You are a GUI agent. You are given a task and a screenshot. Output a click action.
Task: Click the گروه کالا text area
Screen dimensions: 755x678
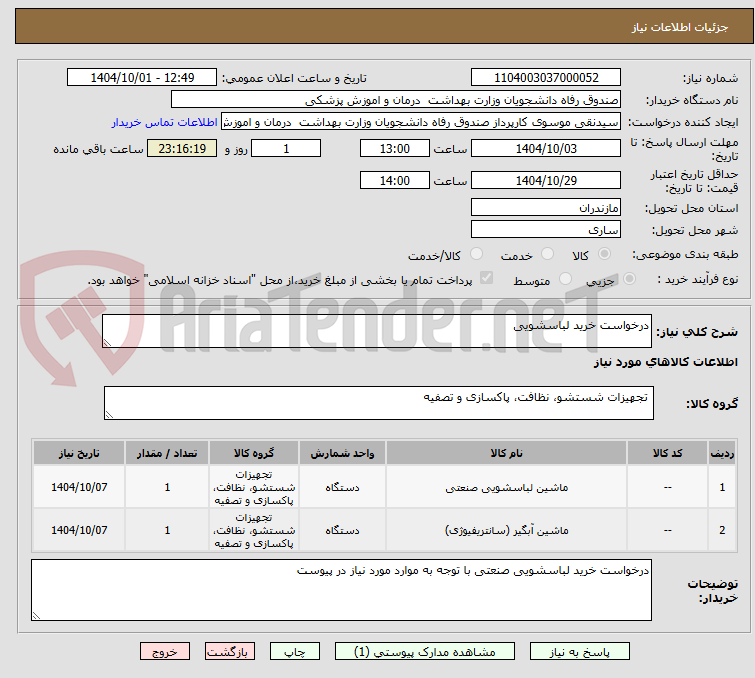(378, 403)
